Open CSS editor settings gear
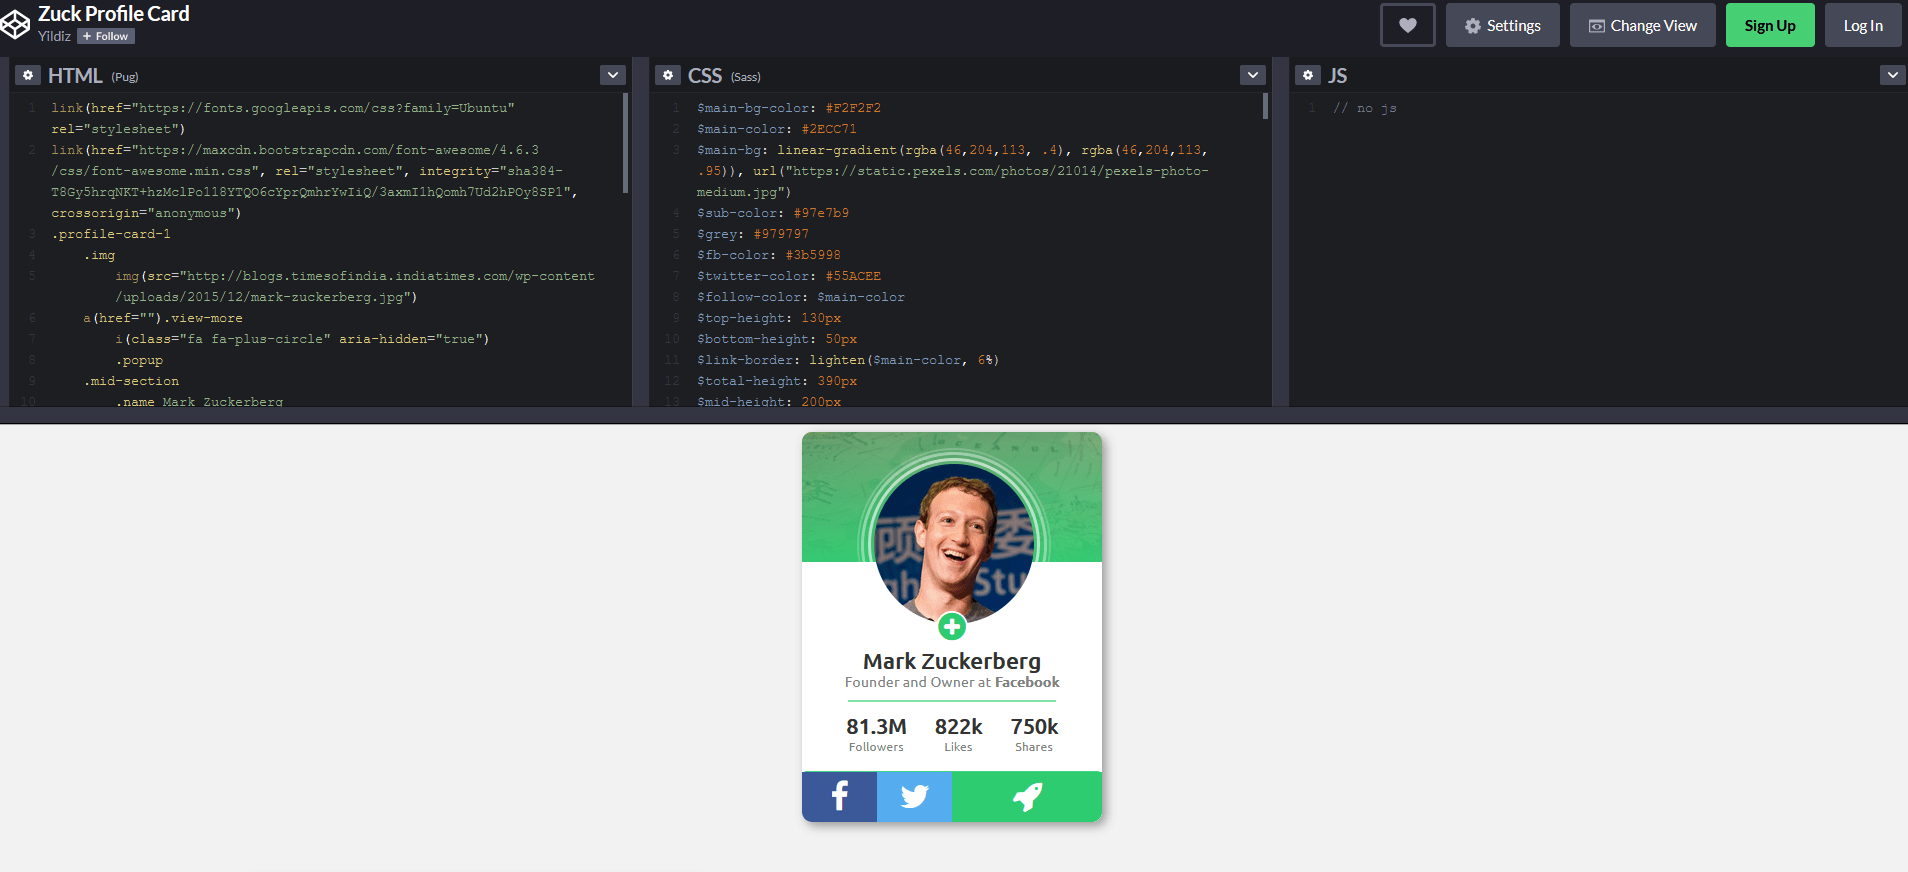The height and width of the screenshot is (872, 1908). click(x=668, y=75)
